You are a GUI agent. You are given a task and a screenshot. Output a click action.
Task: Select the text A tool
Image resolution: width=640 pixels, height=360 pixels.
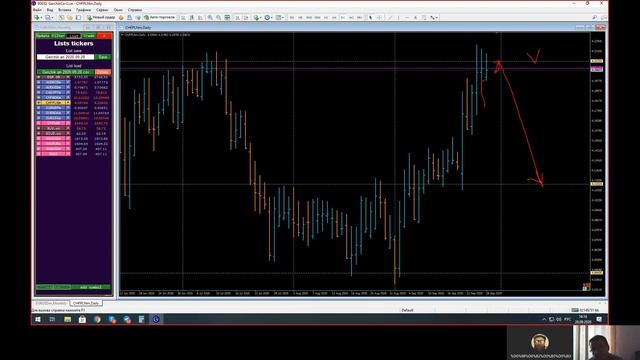(416, 18)
